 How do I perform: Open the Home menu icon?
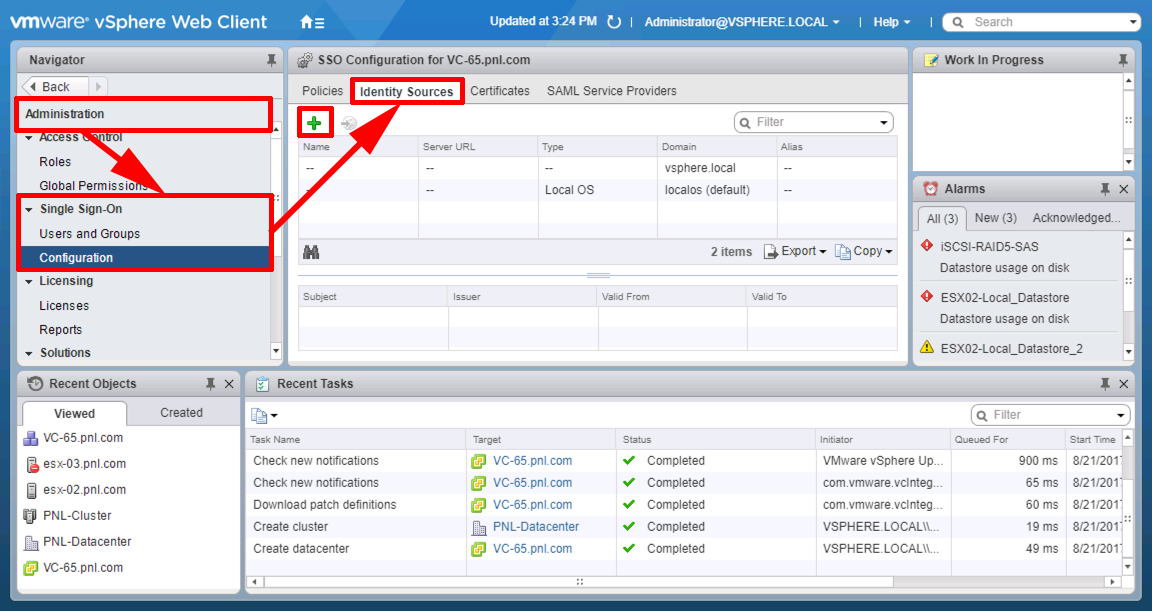(312, 22)
